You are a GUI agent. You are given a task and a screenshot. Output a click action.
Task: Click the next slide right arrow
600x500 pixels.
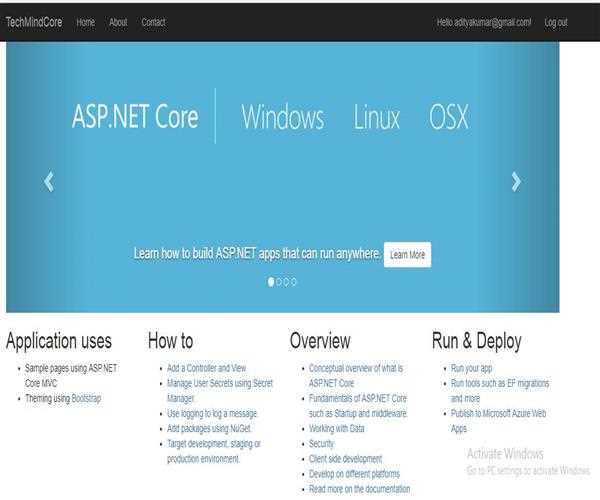point(516,181)
